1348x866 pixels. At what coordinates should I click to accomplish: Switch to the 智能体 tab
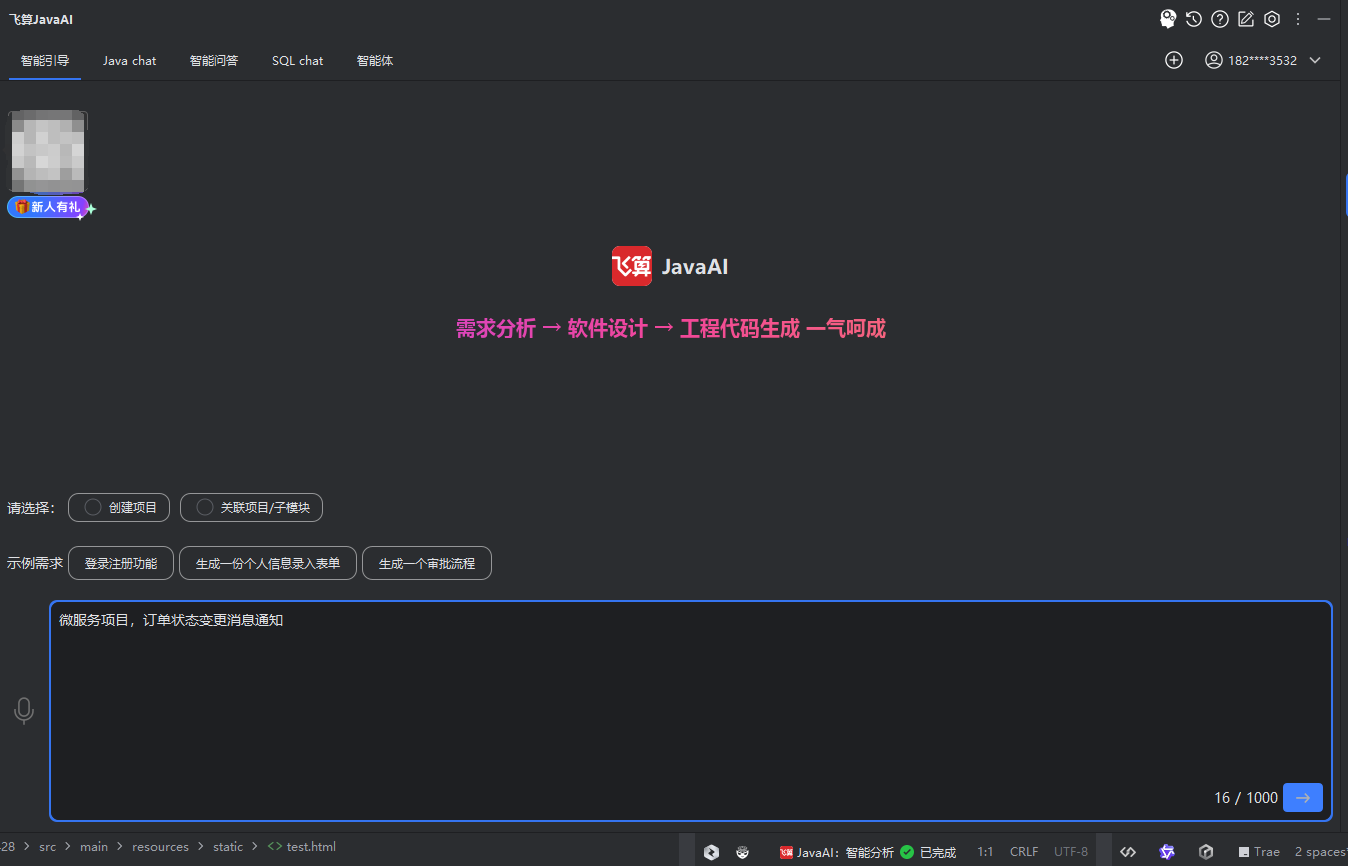coord(375,61)
